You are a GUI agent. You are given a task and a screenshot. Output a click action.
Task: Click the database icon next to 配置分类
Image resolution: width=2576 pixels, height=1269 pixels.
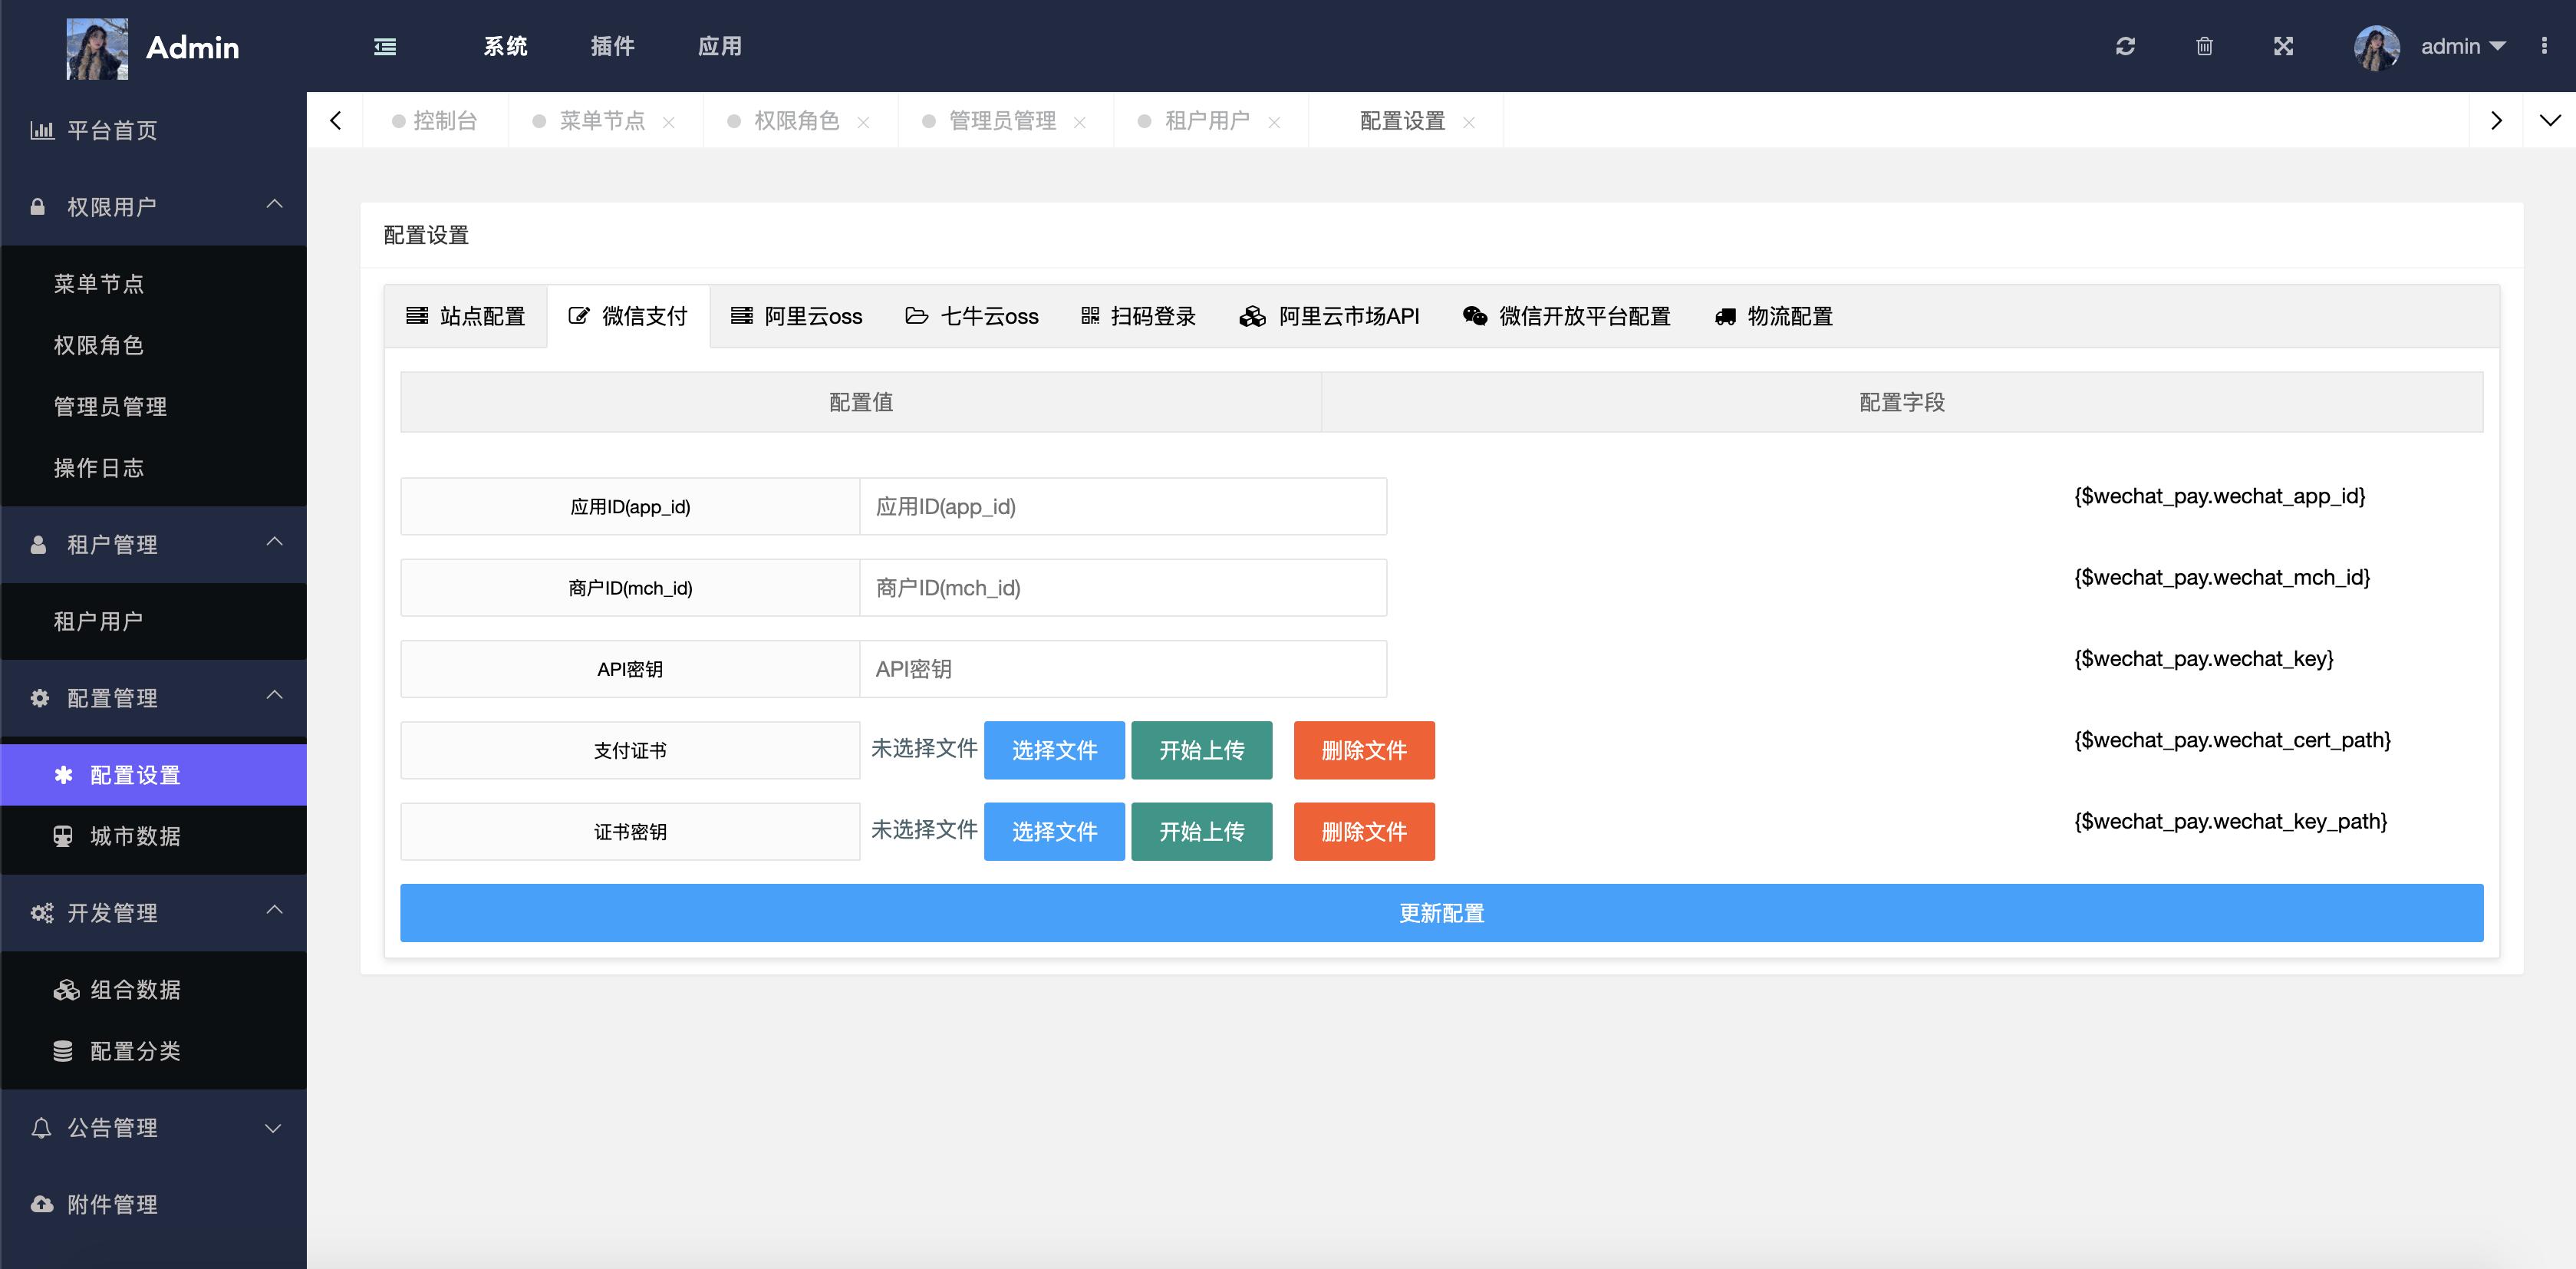[x=63, y=1051]
